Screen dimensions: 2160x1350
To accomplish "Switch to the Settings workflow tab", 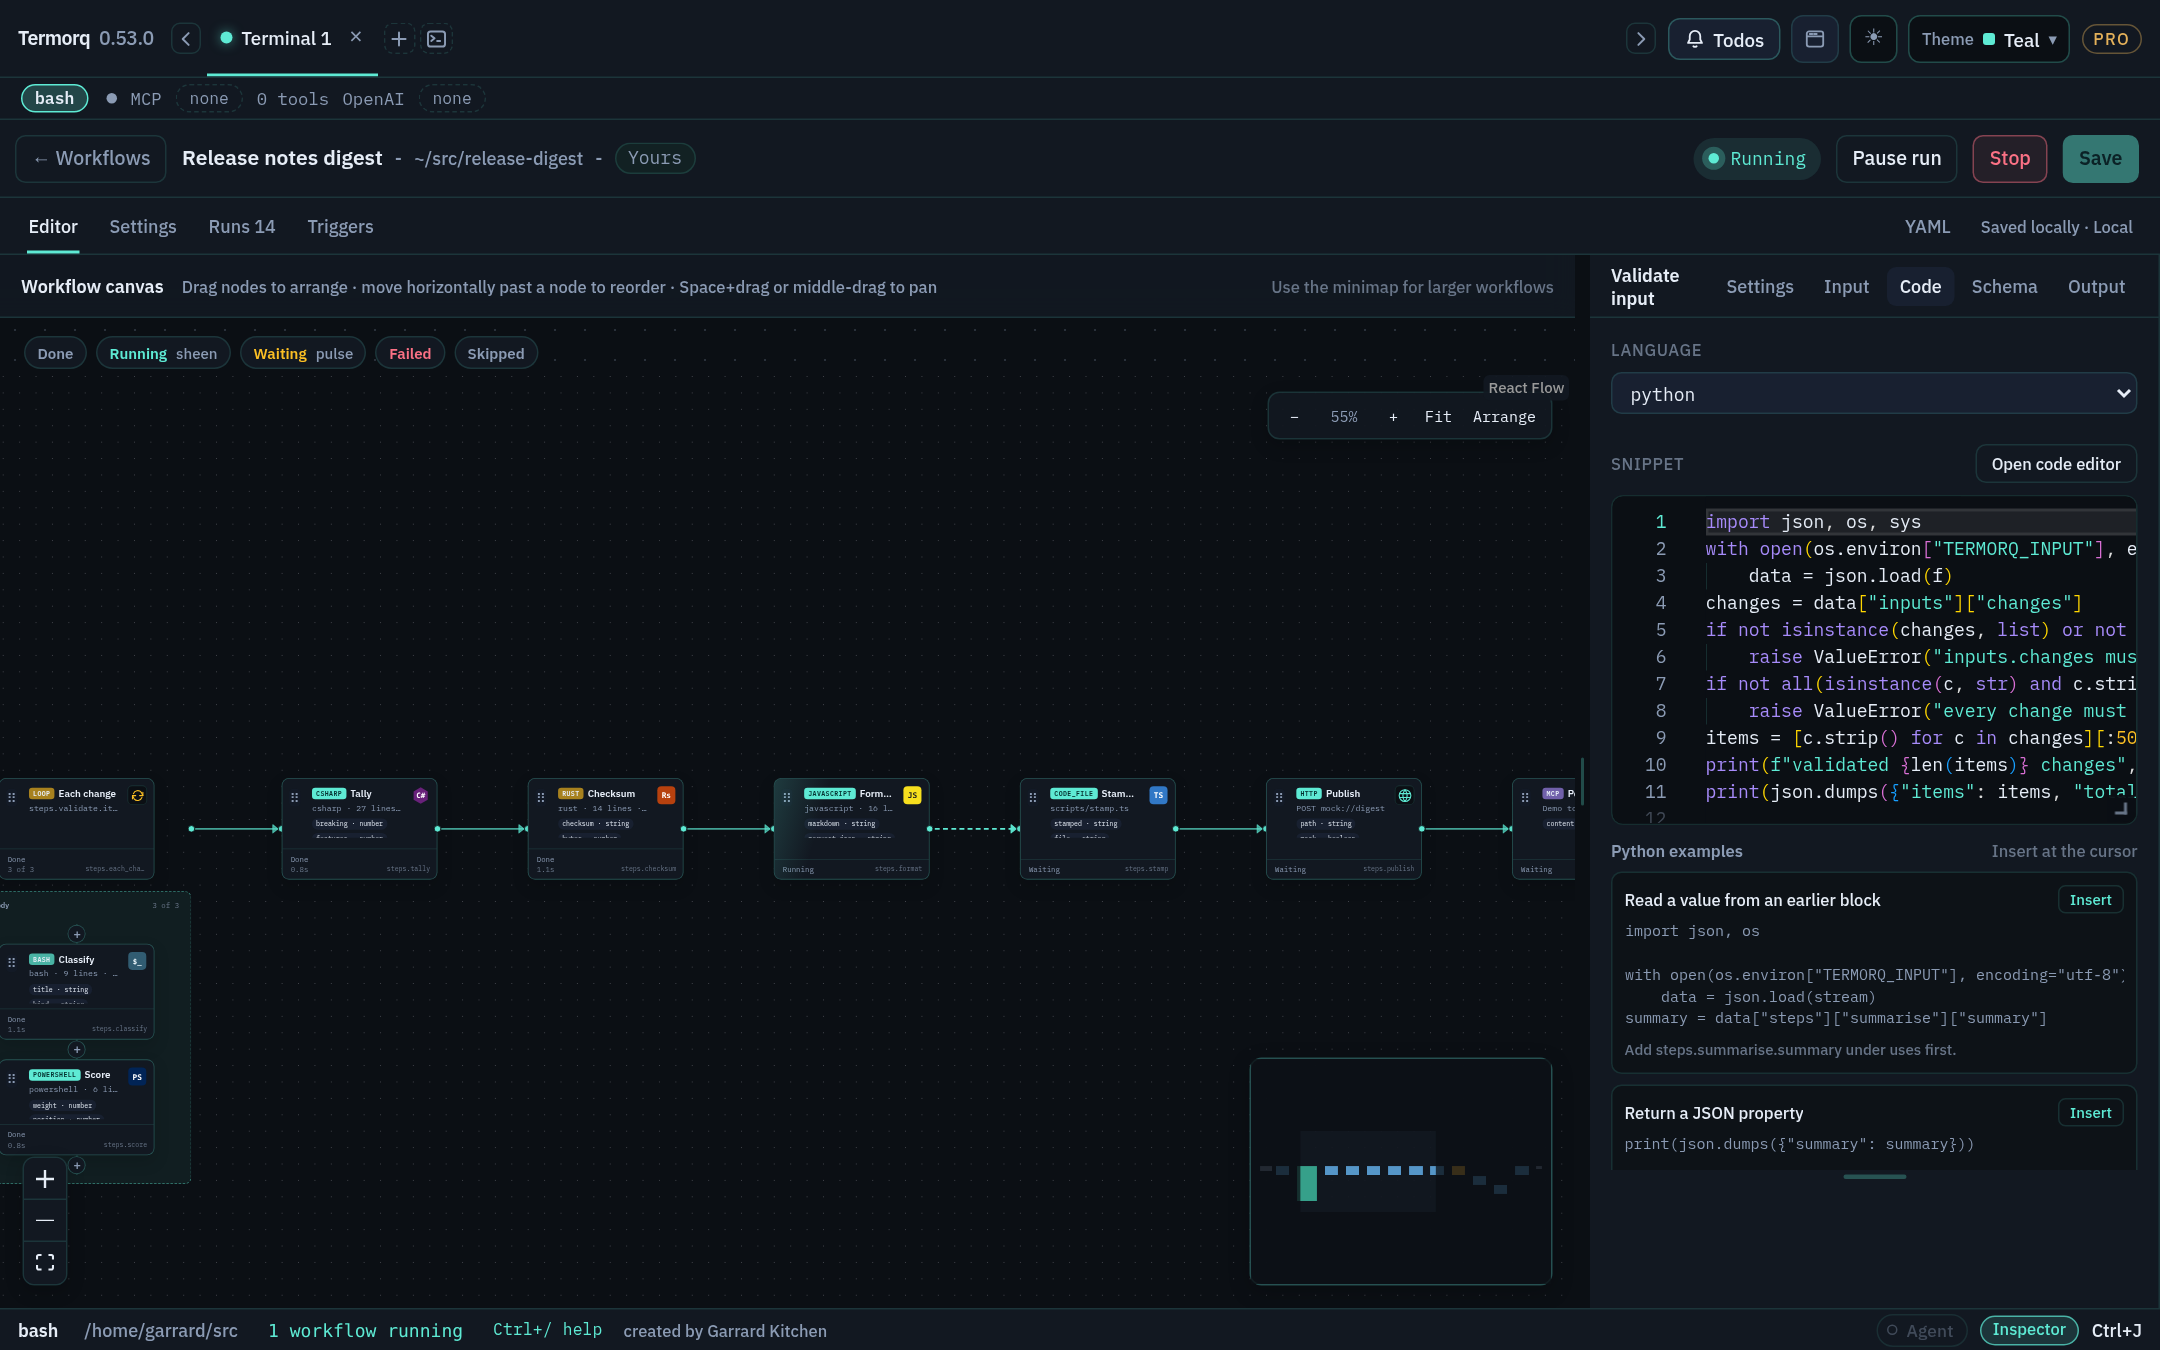I will [143, 227].
